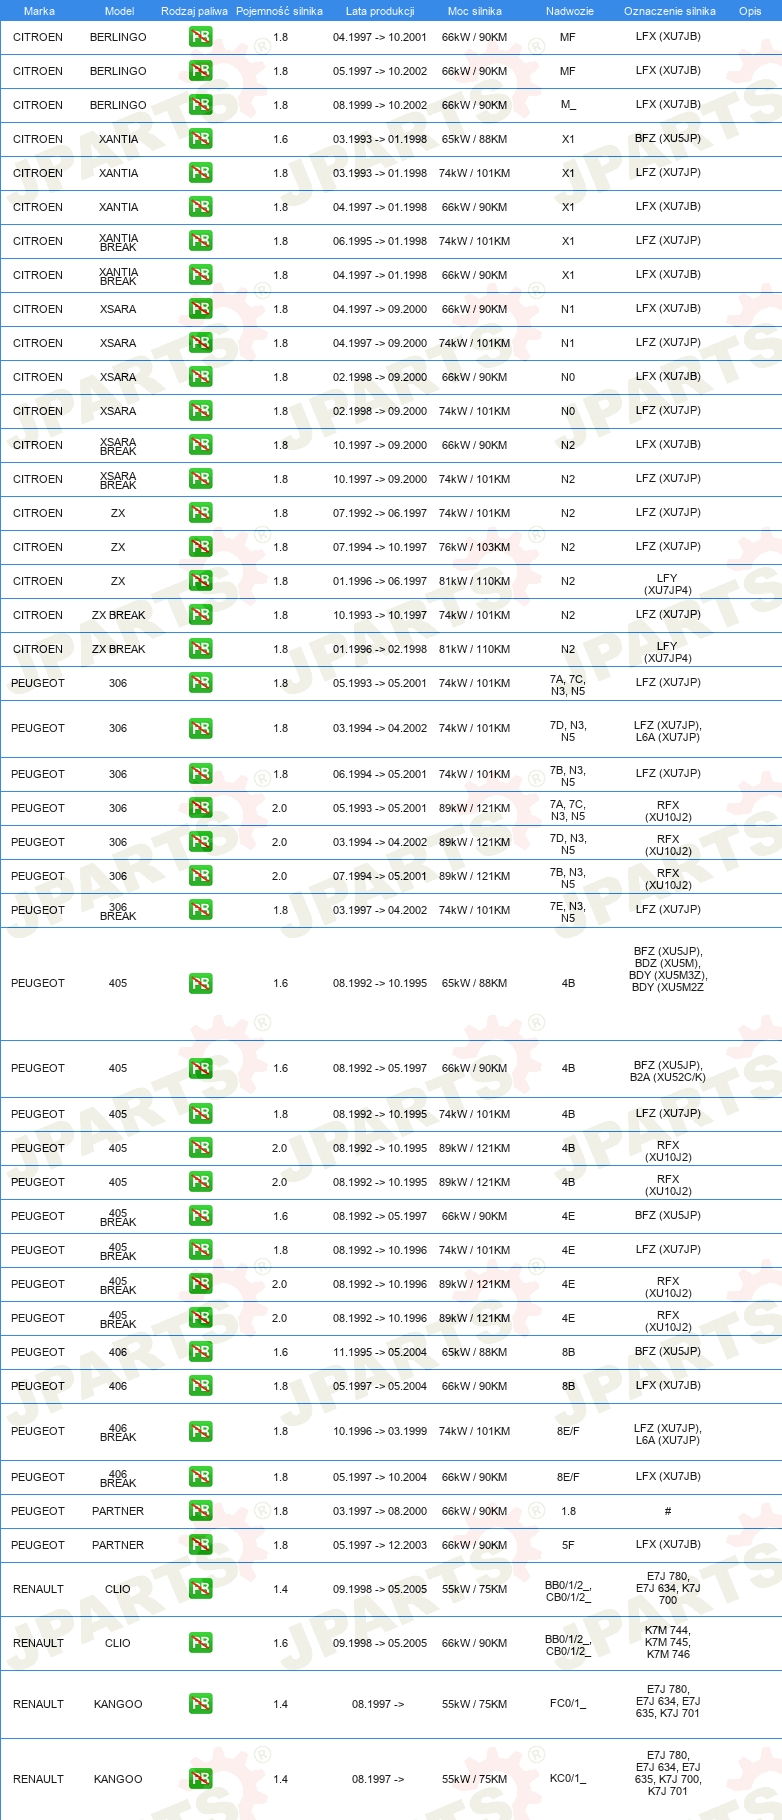
Task: Select date range 03.1997 -> 08.2000
Action: [x=380, y=1511]
